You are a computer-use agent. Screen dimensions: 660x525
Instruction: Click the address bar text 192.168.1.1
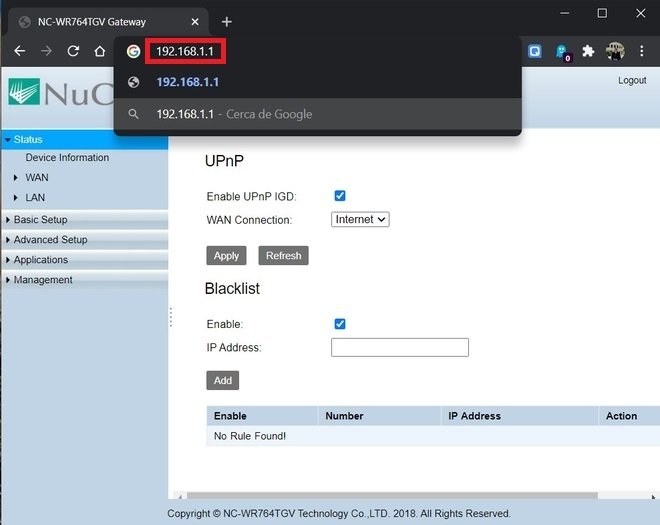click(185, 51)
